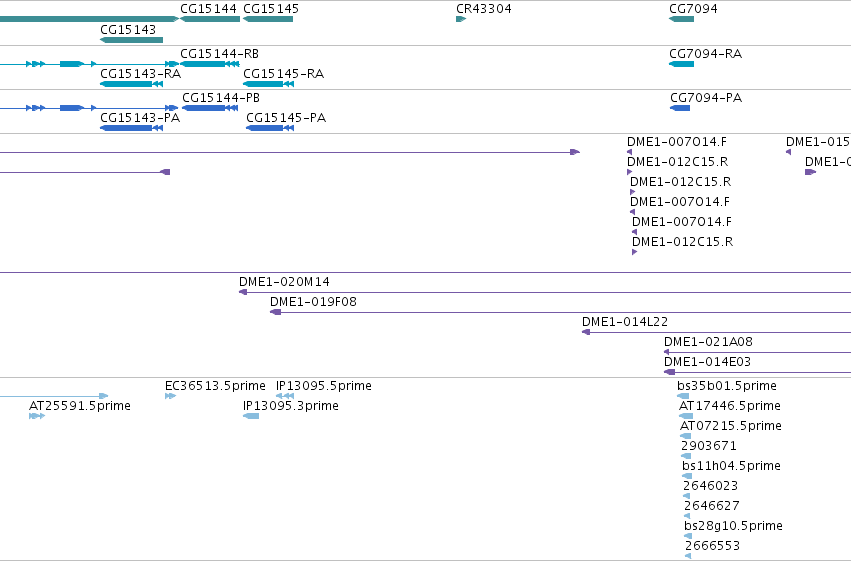Viewport: 851px width, 561px height.
Task: Click the 2903671 feature
Action: click(686, 456)
